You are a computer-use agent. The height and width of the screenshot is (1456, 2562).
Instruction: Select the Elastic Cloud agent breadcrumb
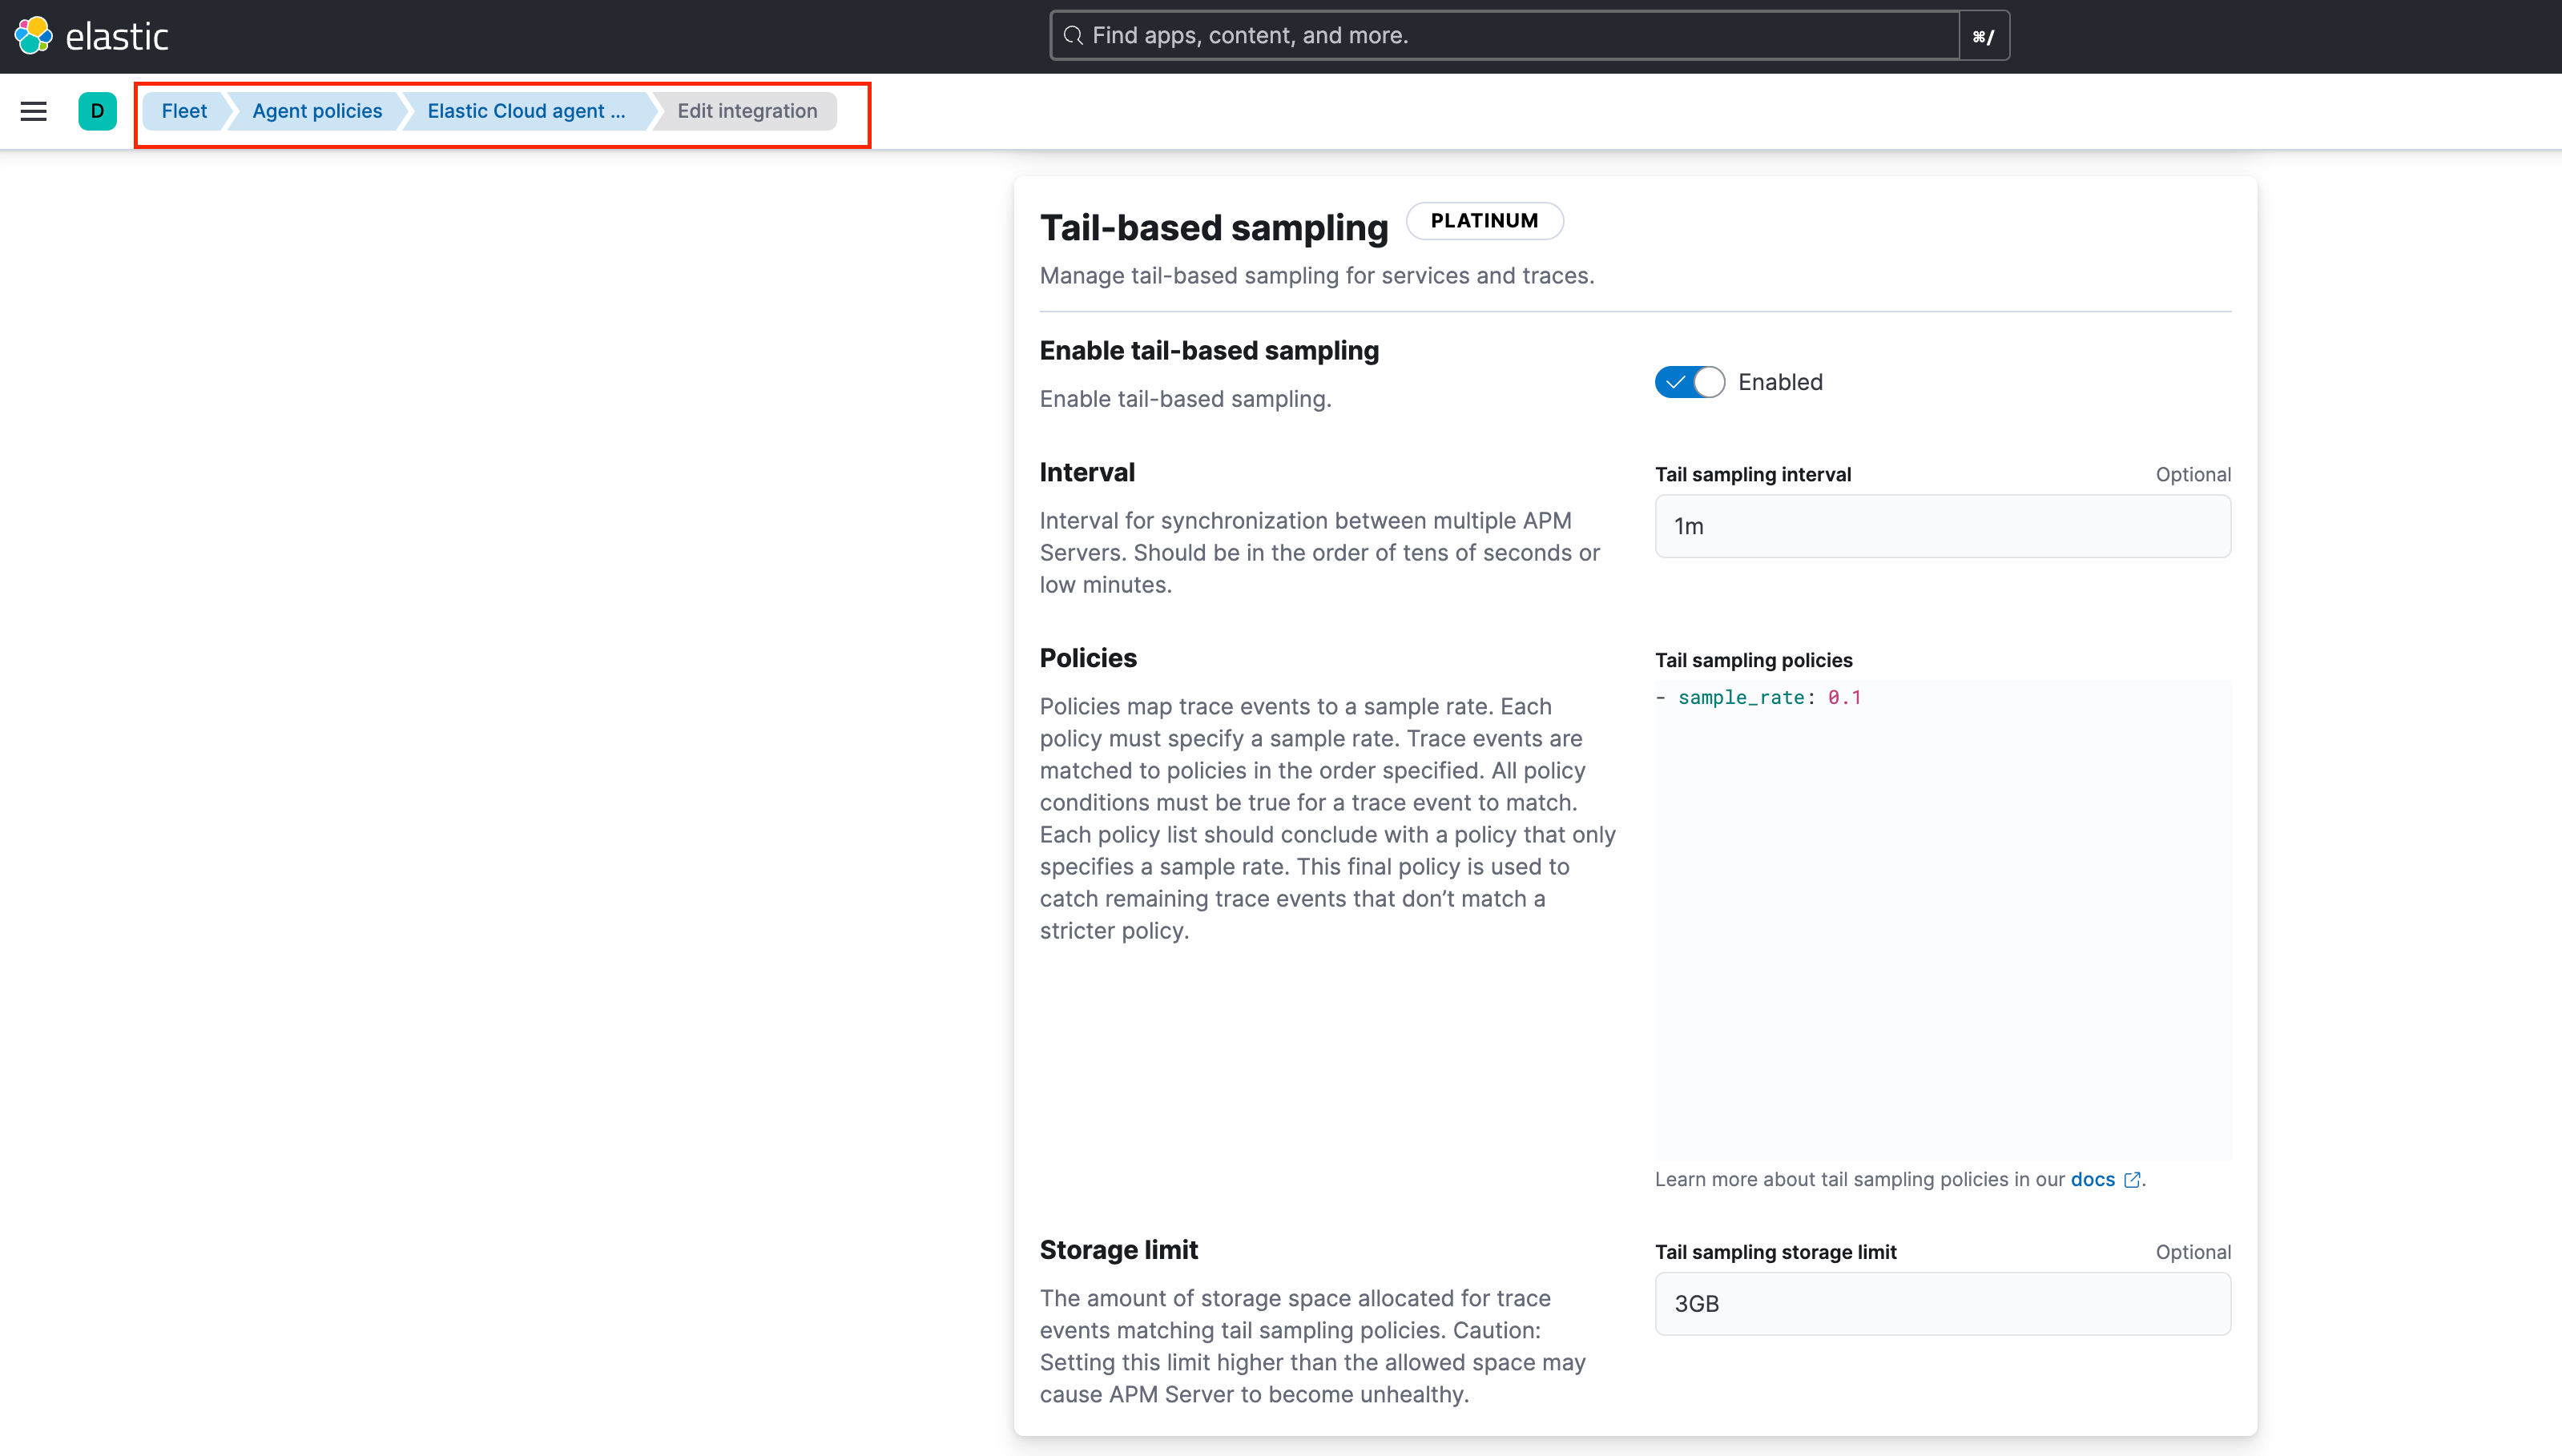click(526, 111)
